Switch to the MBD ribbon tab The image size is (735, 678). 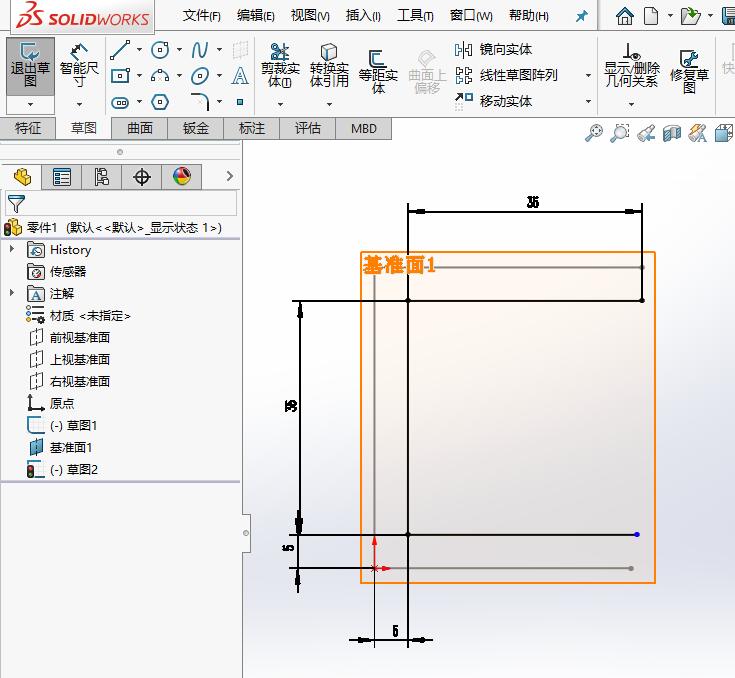[364, 128]
